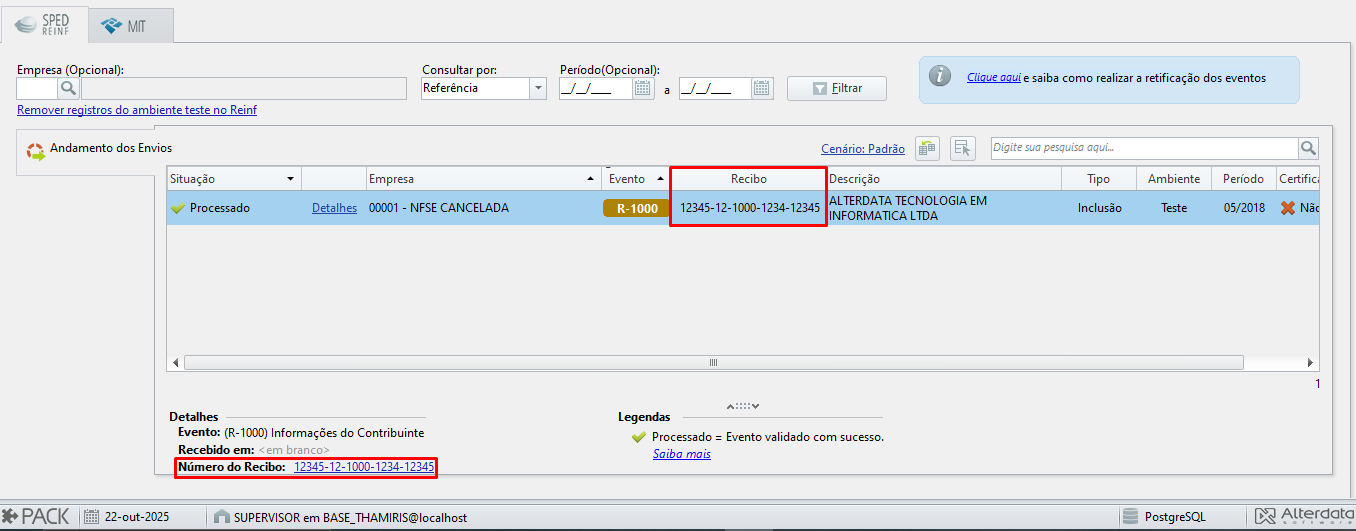Select the Andamento dos Envios tab
Viewport: 1356px width, 531px height.
coord(86,149)
